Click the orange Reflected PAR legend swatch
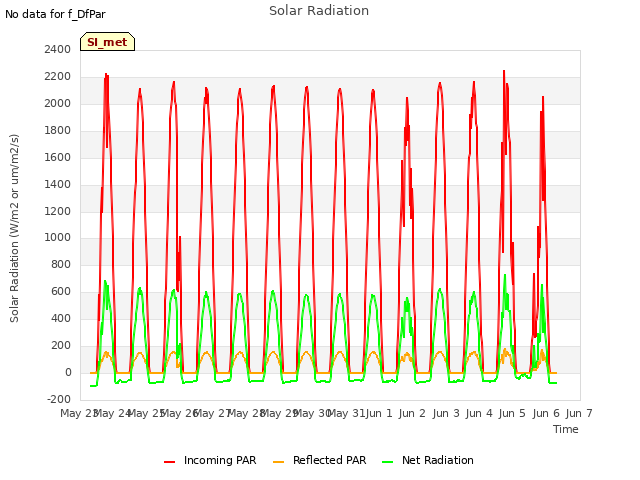 click(x=278, y=462)
